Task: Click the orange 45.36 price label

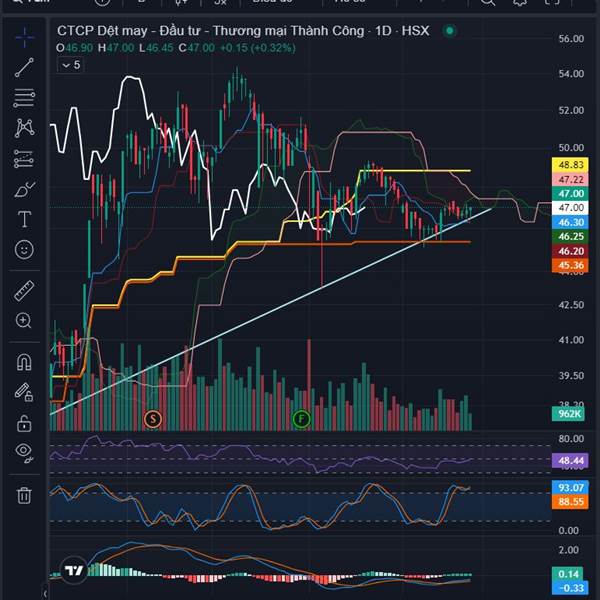Action: click(x=570, y=265)
